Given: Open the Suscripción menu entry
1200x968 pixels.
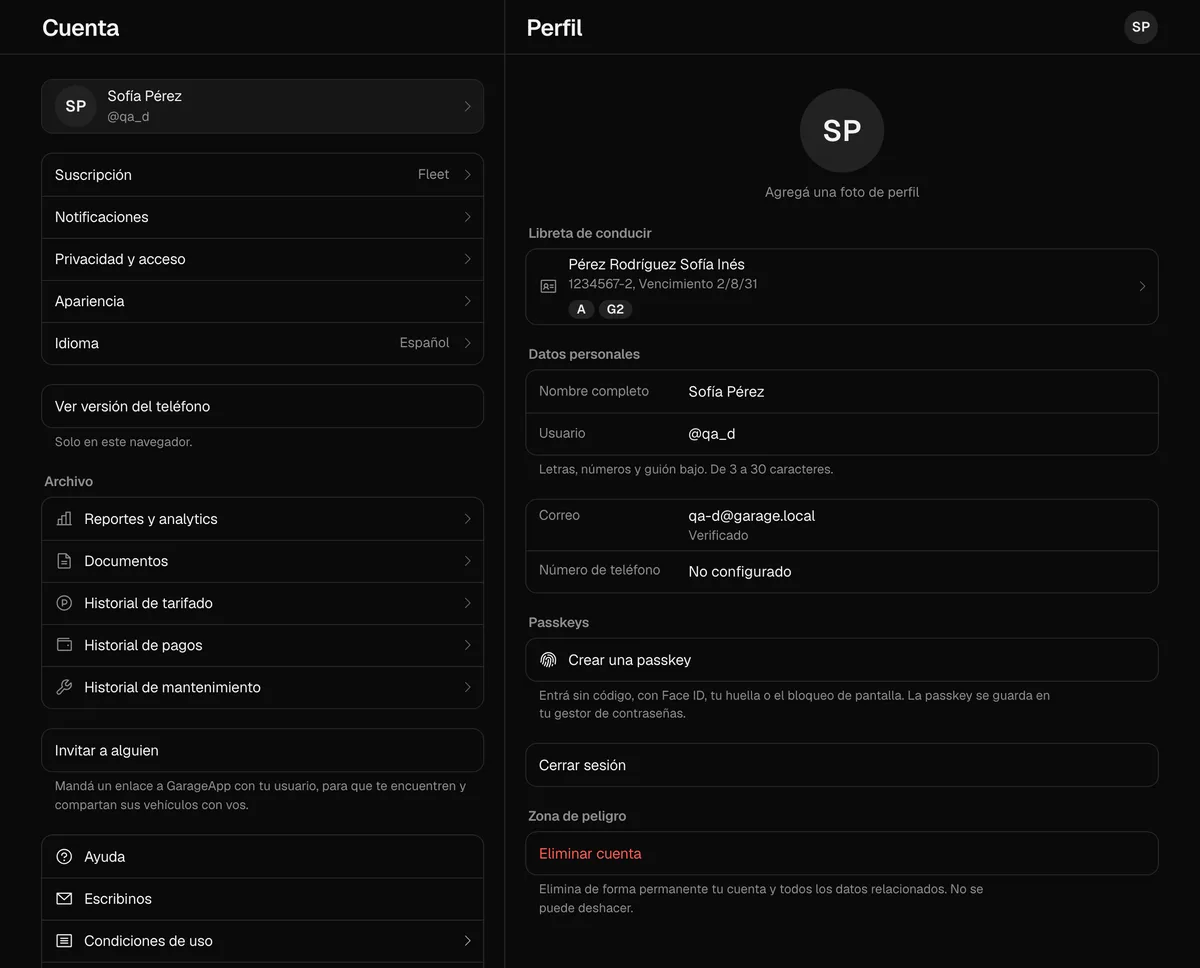Looking at the screenshot, I should 262,175.
